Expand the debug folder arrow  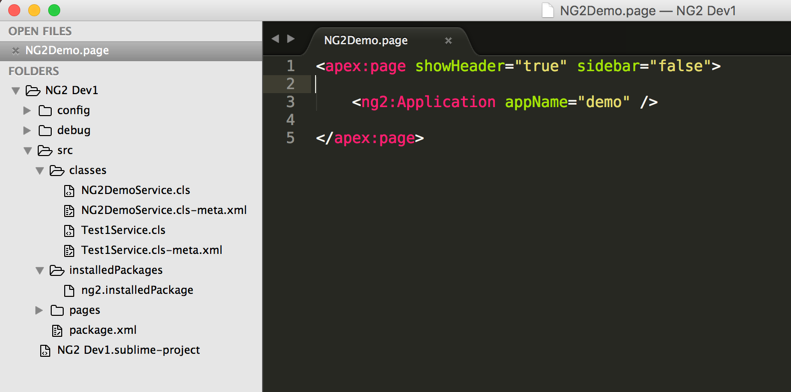click(x=27, y=131)
